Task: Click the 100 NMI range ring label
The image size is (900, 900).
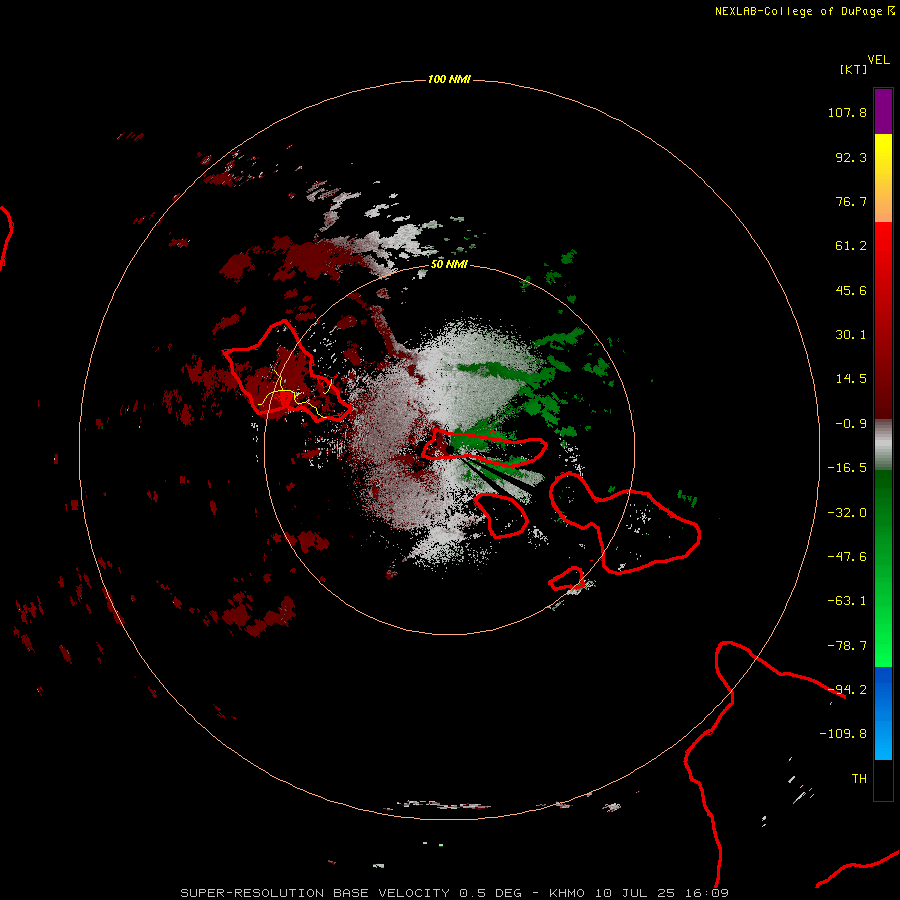Action: [449, 79]
